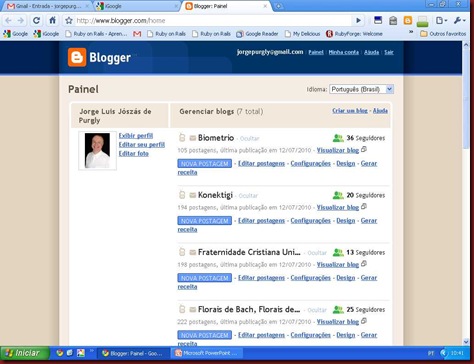Open Visualizar blog for Konektigi
Image resolution: width=474 pixels, height=364 pixels.
pyautogui.click(x=338, y=208)
